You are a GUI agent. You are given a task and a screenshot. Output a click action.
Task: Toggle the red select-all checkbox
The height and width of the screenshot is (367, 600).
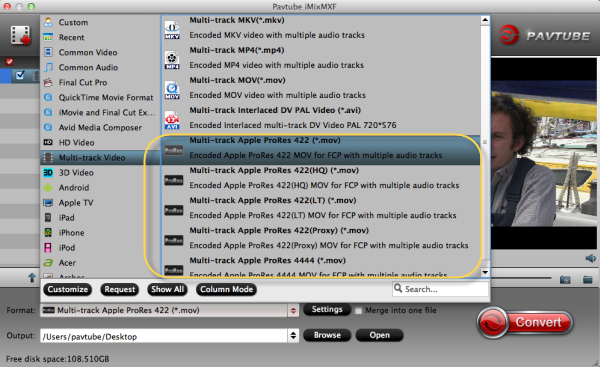[10, 61]
